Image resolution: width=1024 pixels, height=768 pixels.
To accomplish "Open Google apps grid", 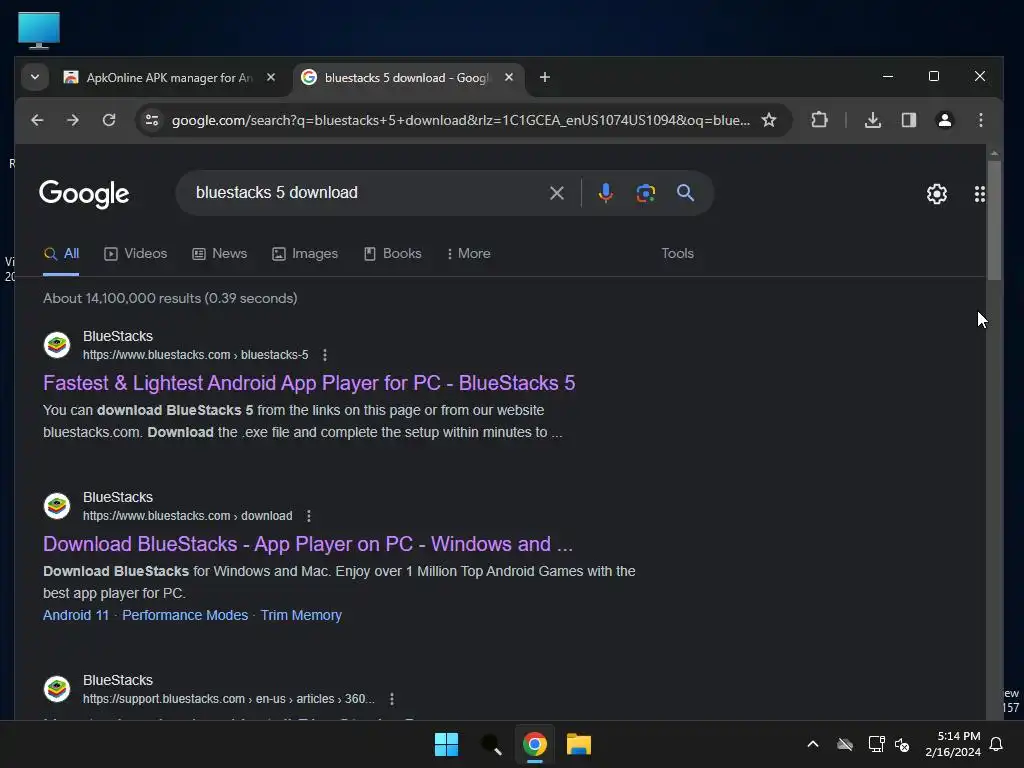I will (980, 194).
